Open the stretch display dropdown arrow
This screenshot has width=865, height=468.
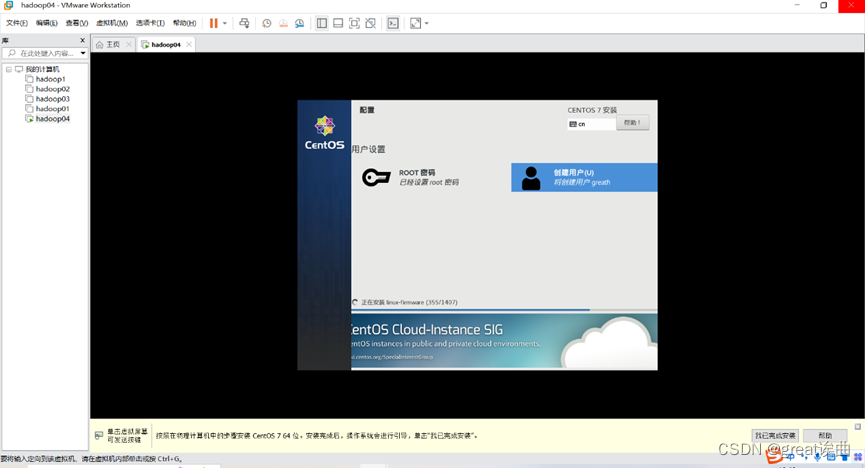(426, 23)
